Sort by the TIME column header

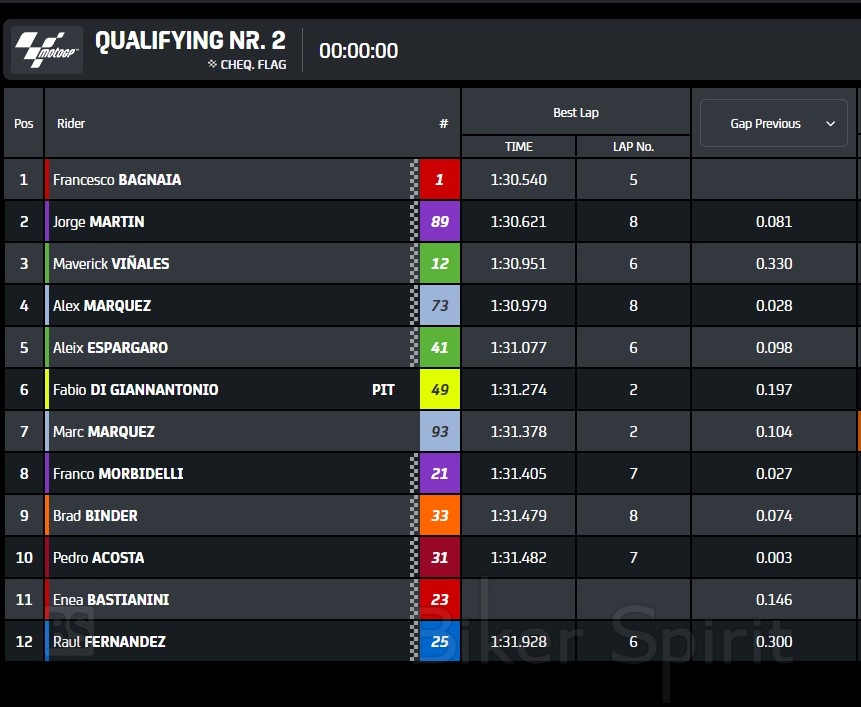(x=518, y=146)
